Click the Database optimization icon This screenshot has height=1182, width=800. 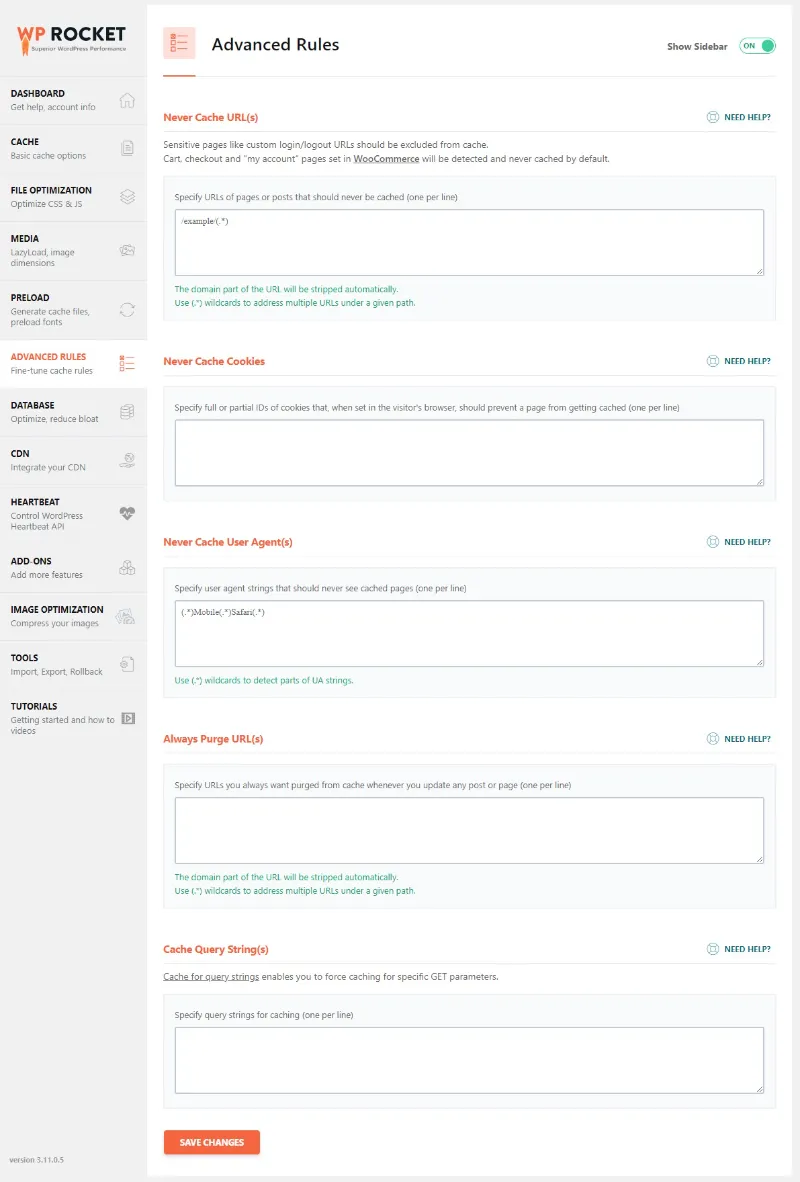tap(127, 411)
